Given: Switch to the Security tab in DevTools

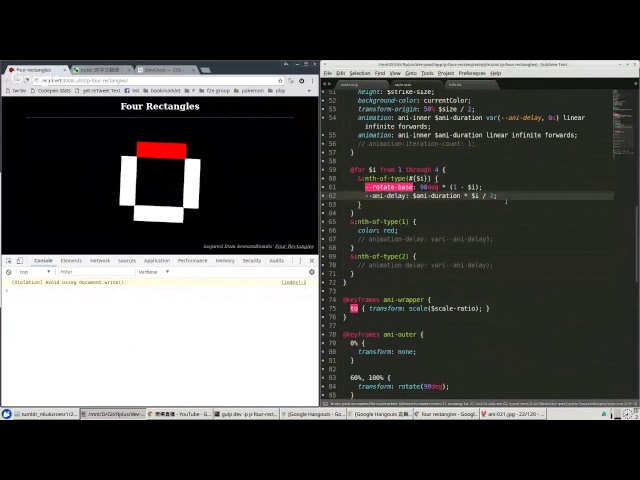Looking at the screenshot, I should pyautogui.click(x=251, y=261).
